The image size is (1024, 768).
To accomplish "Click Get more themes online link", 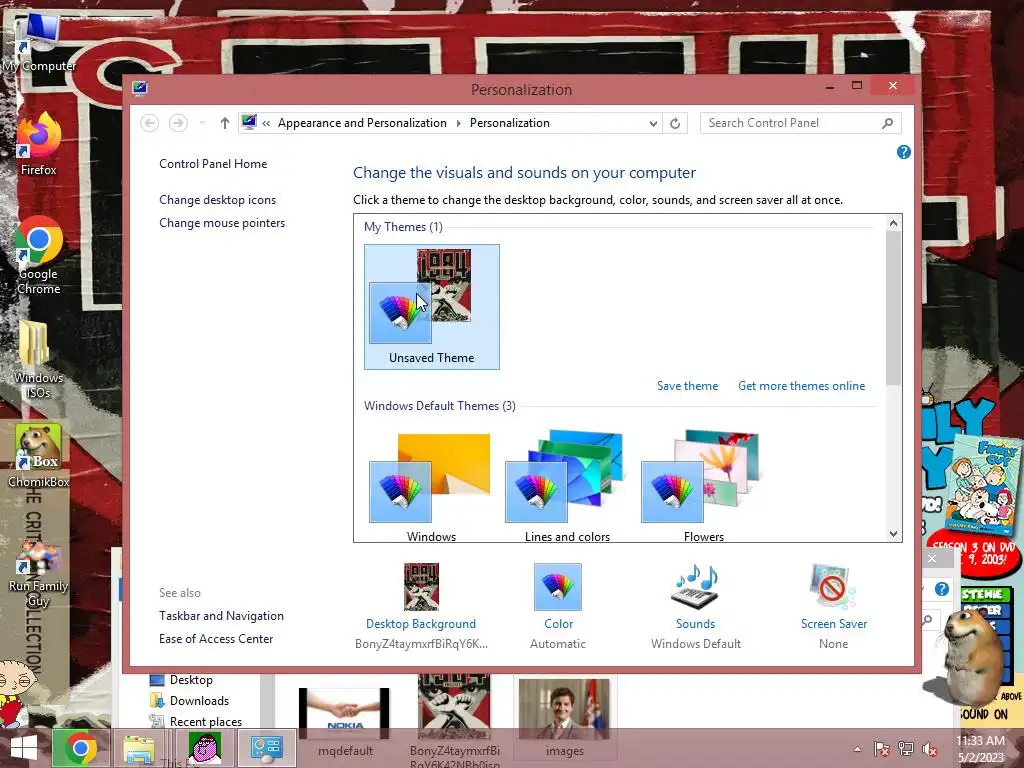I will (x=801, y=386).
